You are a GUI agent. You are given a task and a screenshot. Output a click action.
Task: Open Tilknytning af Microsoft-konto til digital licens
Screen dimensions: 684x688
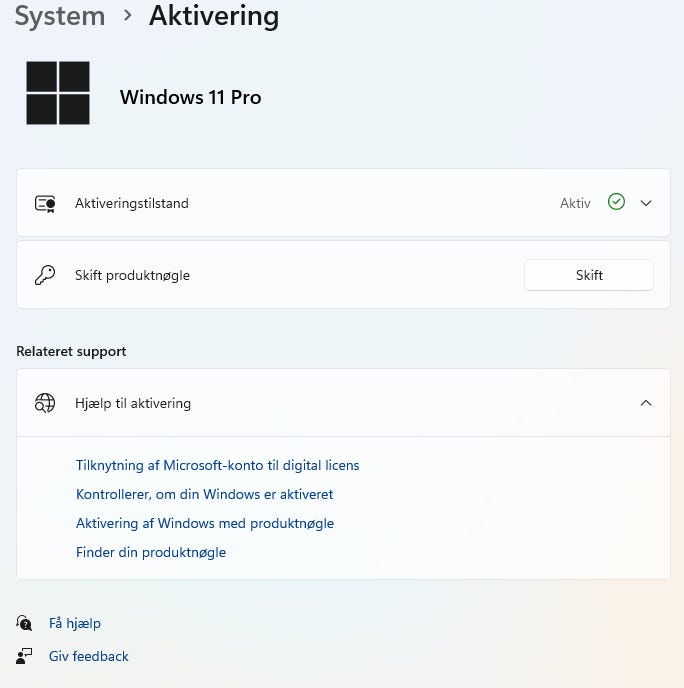217,465
